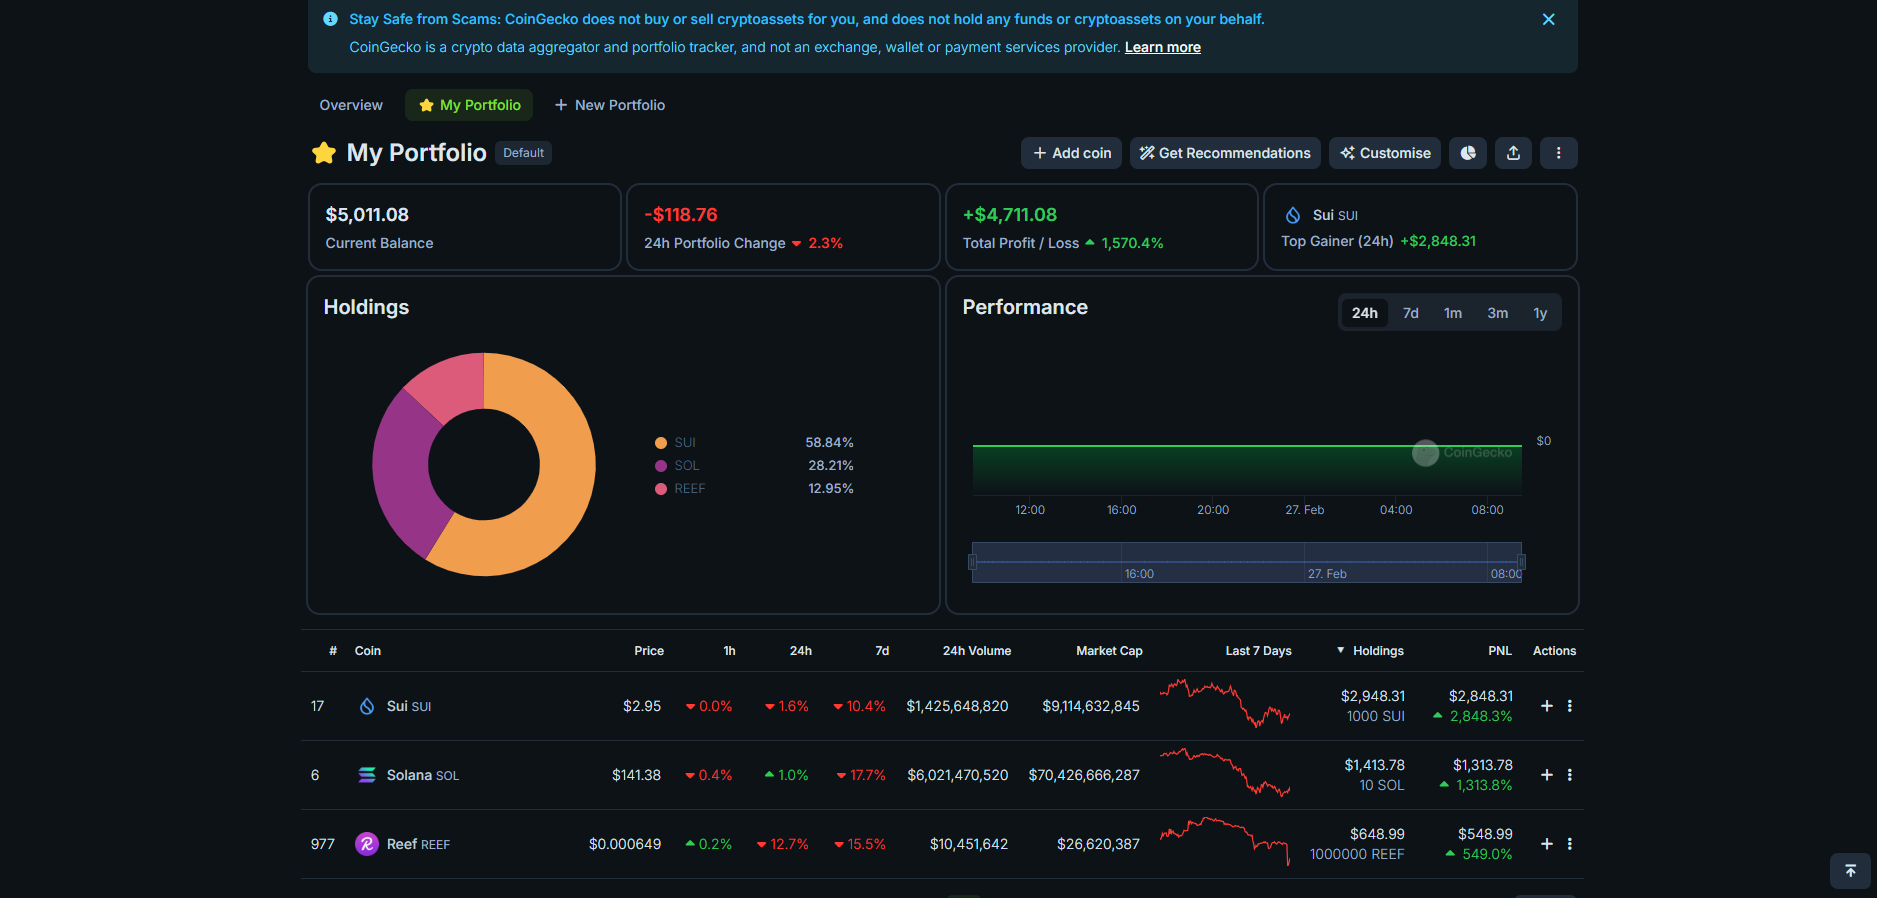Select the 1y performance range
The width and height of the screenshot is (1877, 898).
tap(1540, 313)
